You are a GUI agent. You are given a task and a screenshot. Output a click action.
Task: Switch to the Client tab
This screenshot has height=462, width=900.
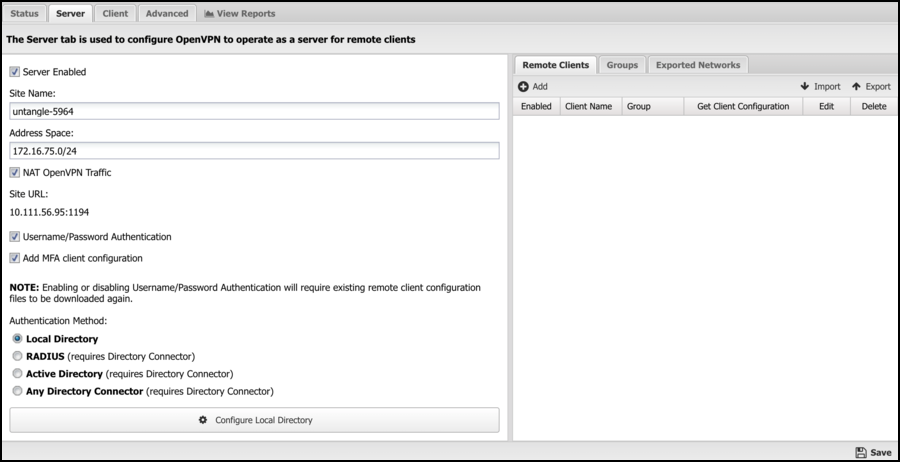[x=115, y=13]
